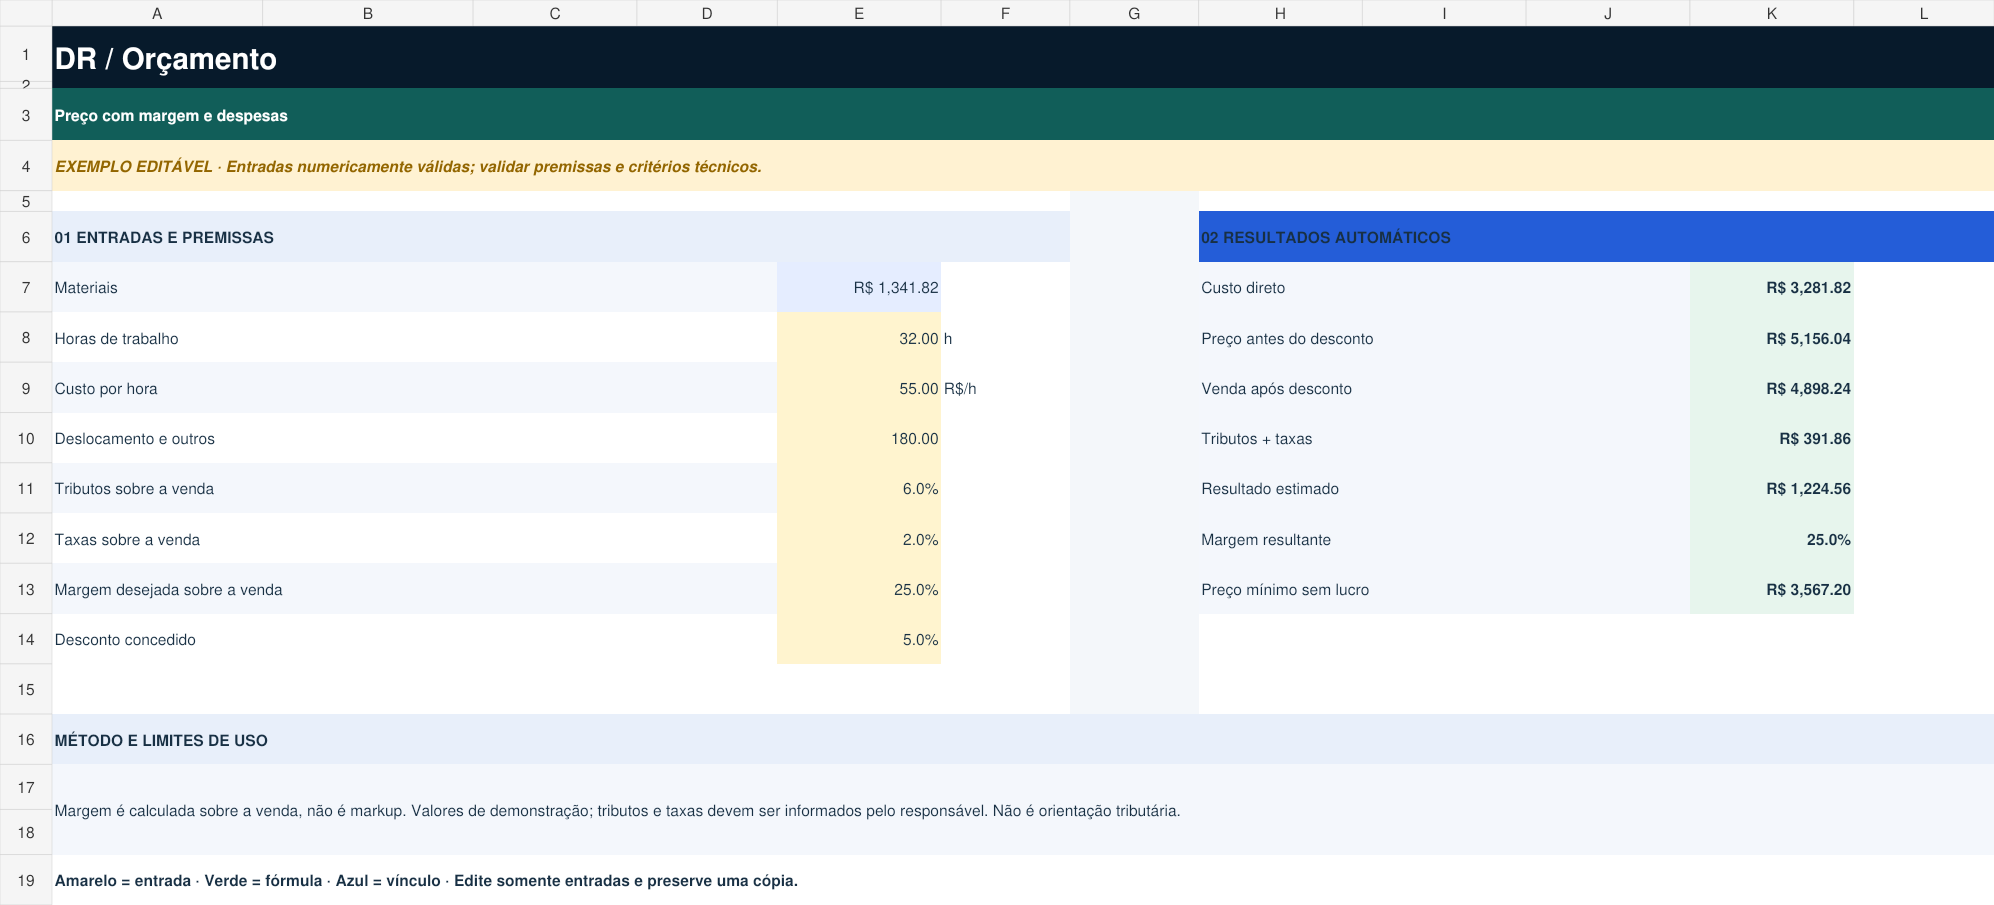Click the Tributos + taxas value R$ 391.86
The image size is (1994, 905).
click(1771, 438)
